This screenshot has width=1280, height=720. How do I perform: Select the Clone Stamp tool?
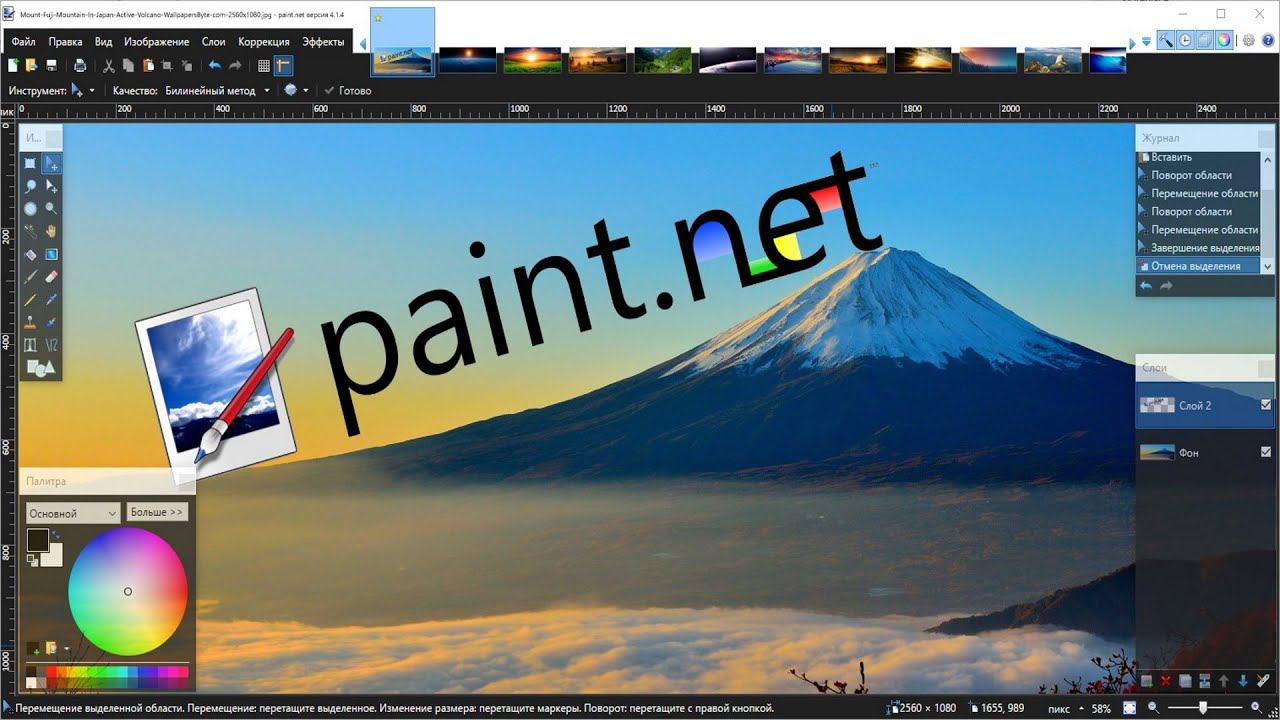[x=31, y=323]
